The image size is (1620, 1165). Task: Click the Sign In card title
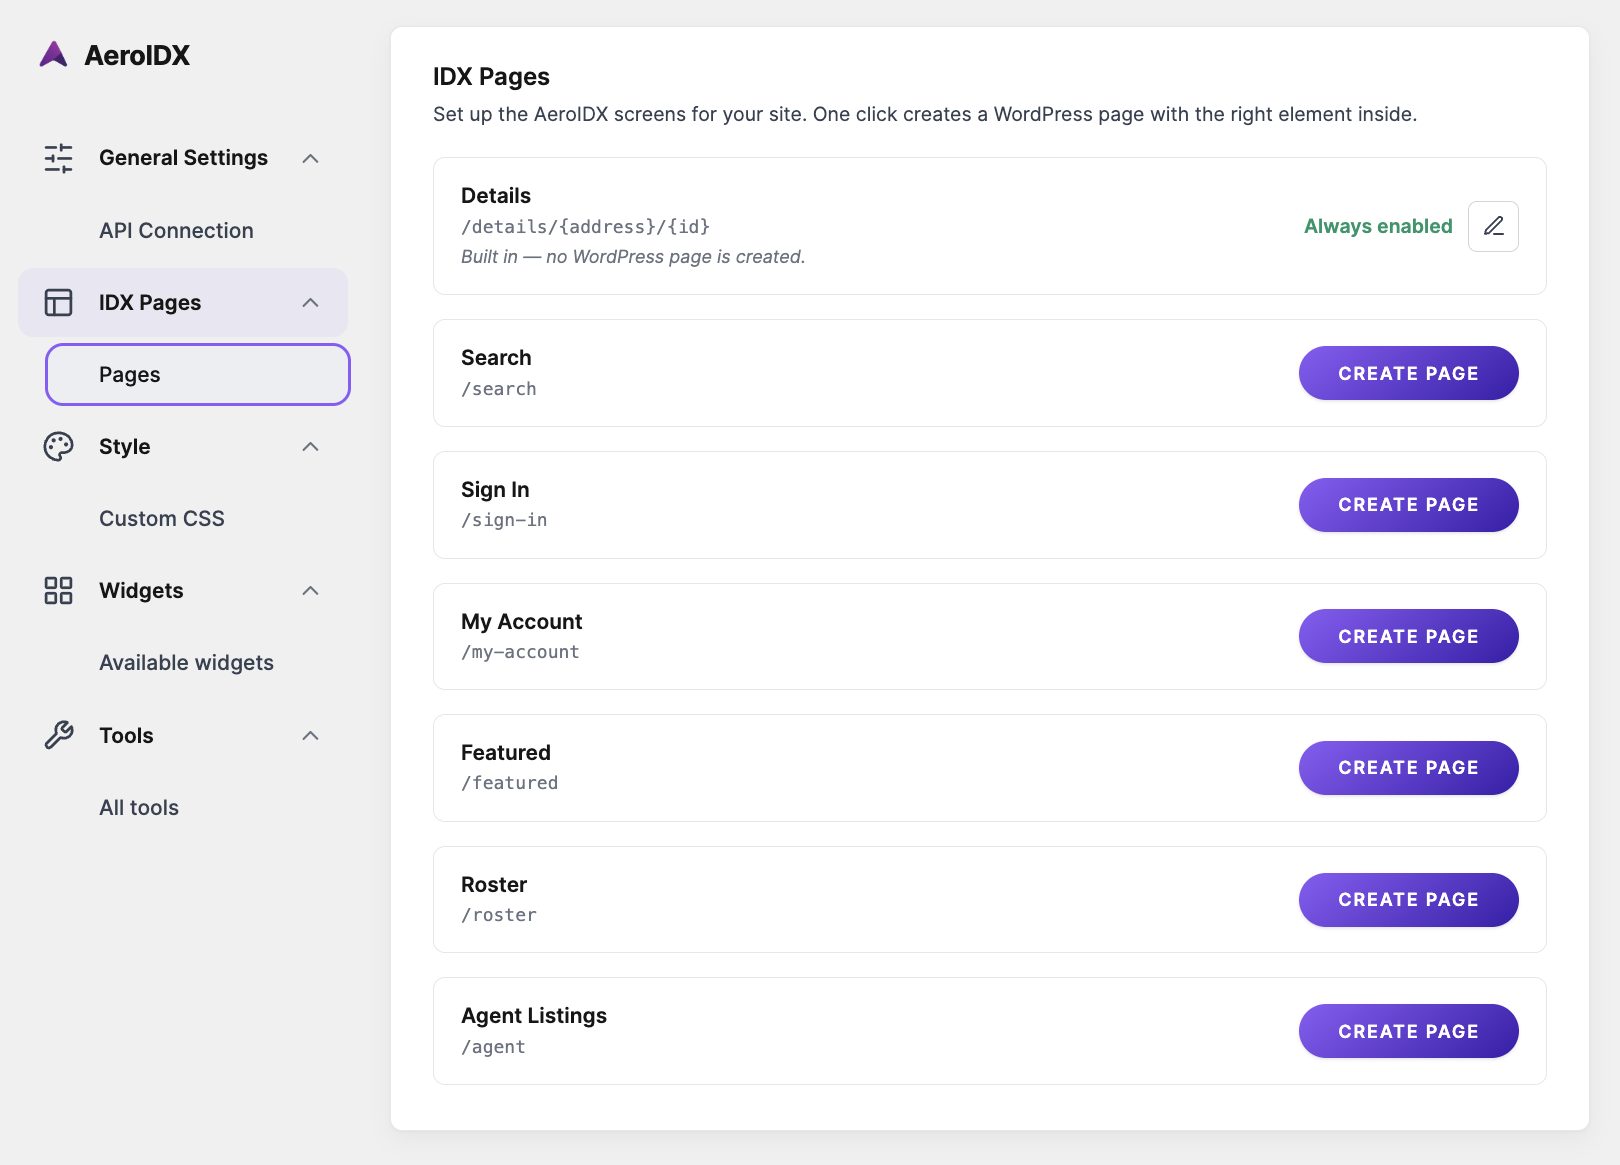click(x=495, y=490)
